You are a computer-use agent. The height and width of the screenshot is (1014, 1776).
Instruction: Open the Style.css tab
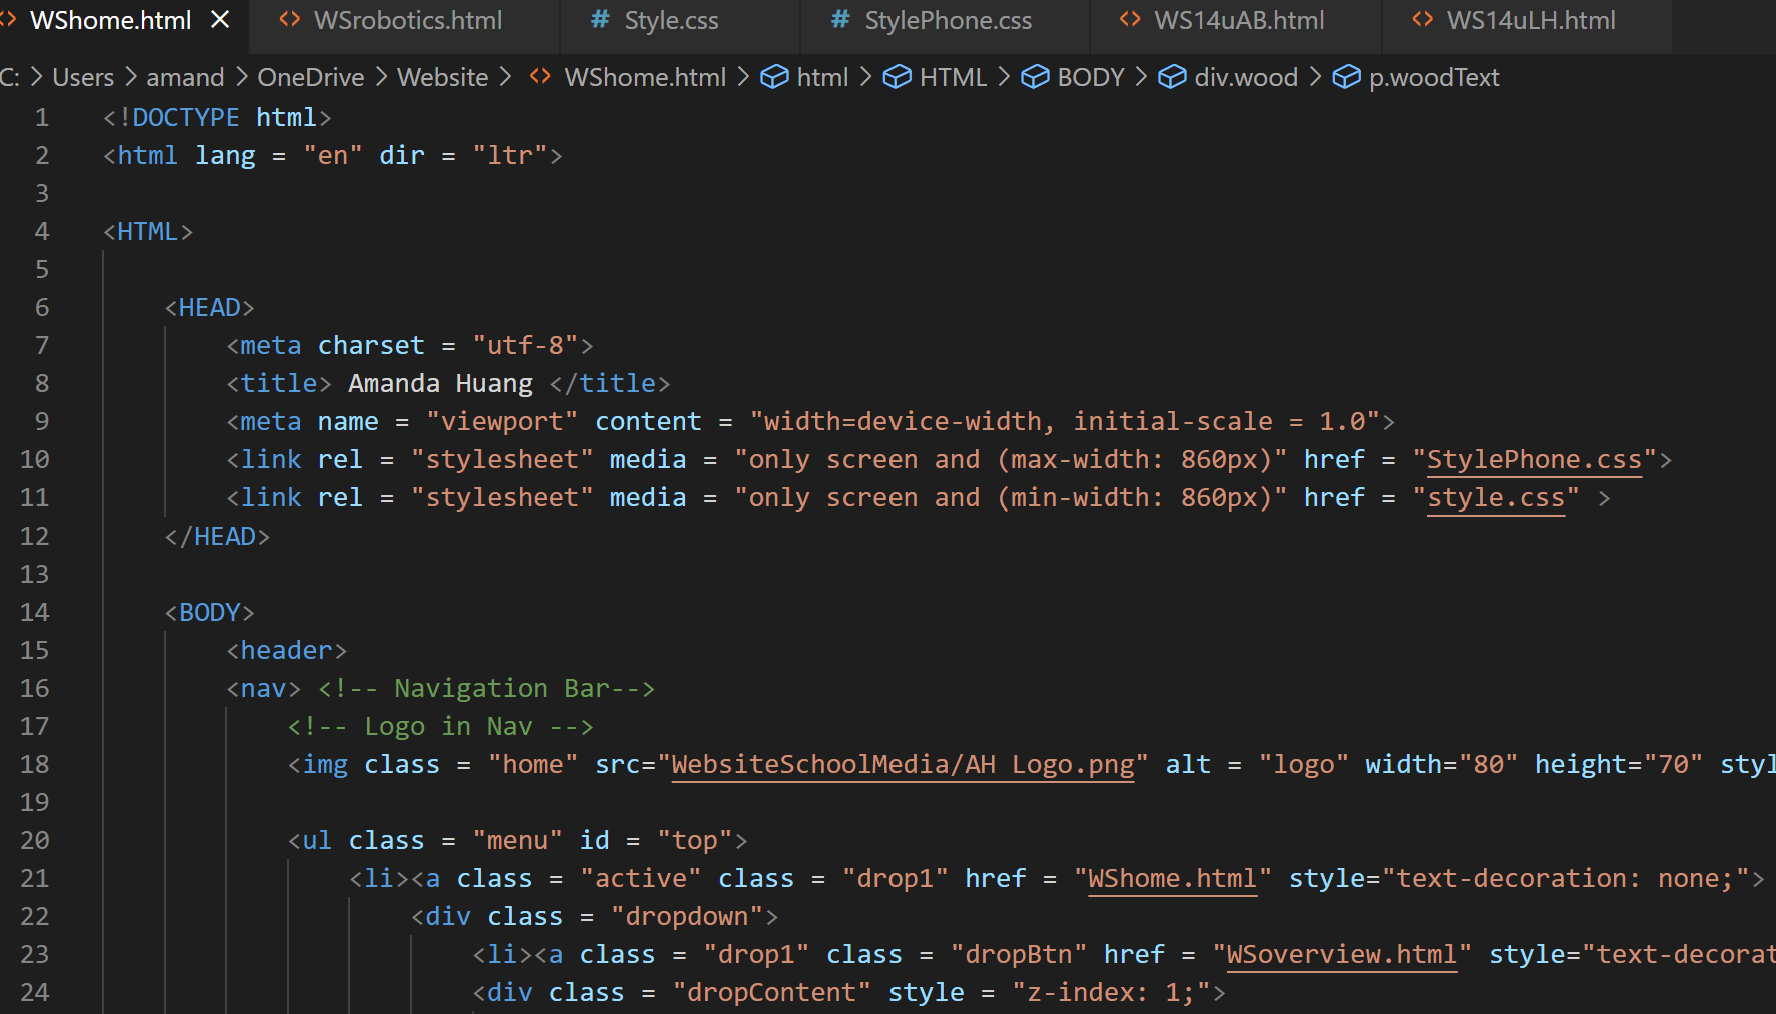(x=671, y=20)
